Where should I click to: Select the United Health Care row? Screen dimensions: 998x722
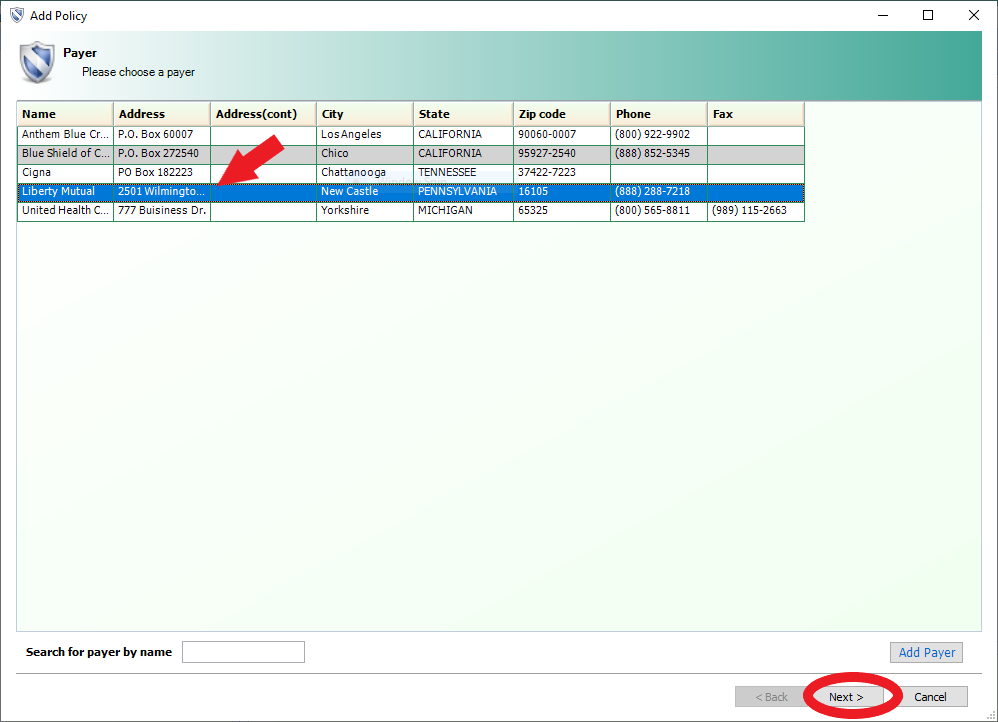[x=65, y=211]
